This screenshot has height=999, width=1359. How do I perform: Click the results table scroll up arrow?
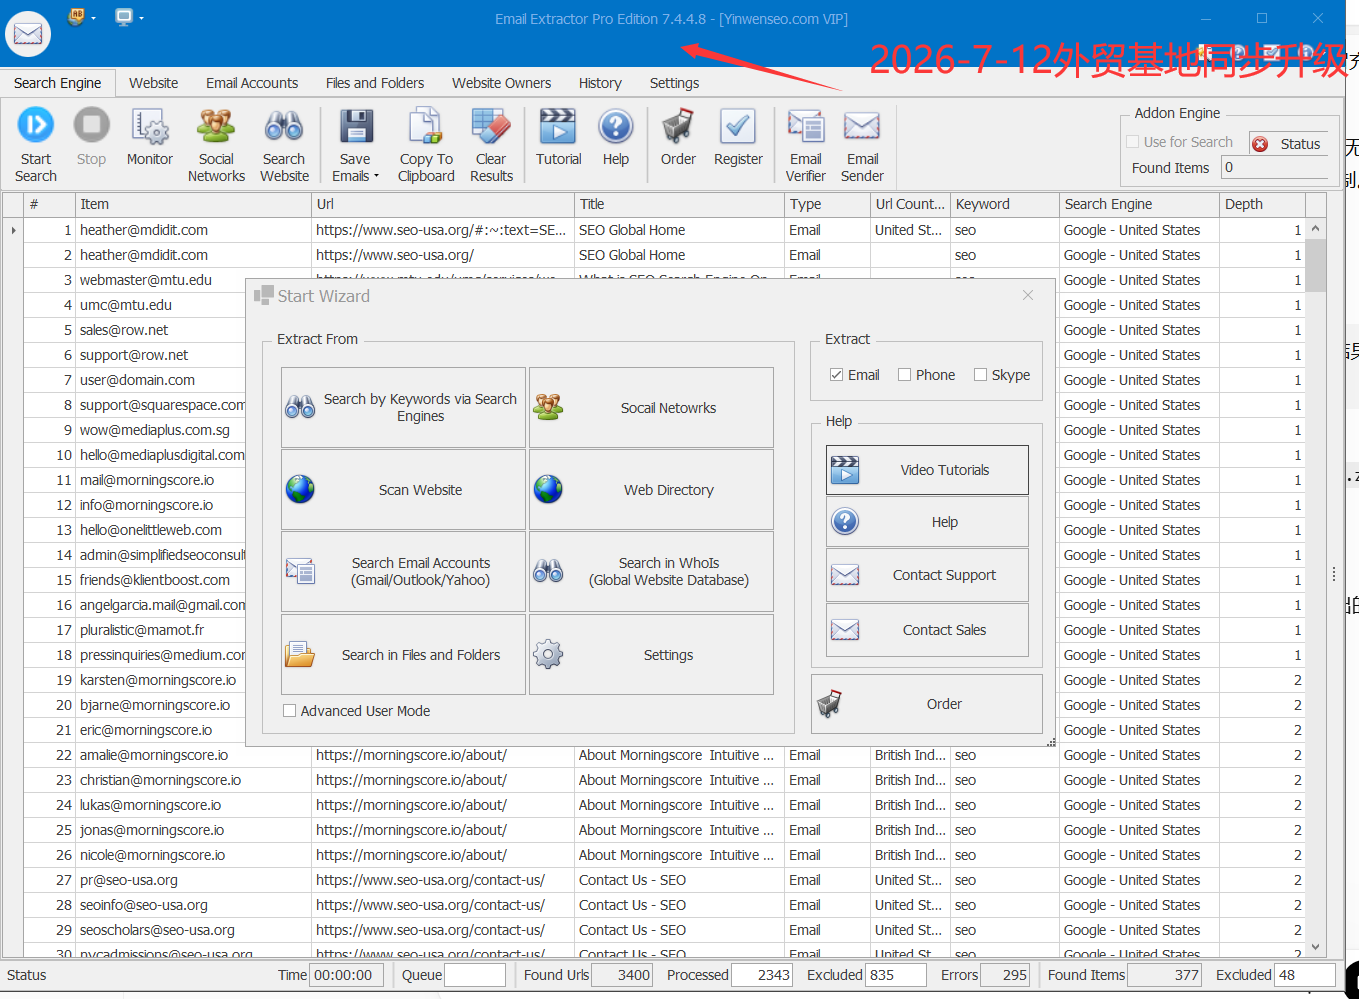click(1315, 228)
